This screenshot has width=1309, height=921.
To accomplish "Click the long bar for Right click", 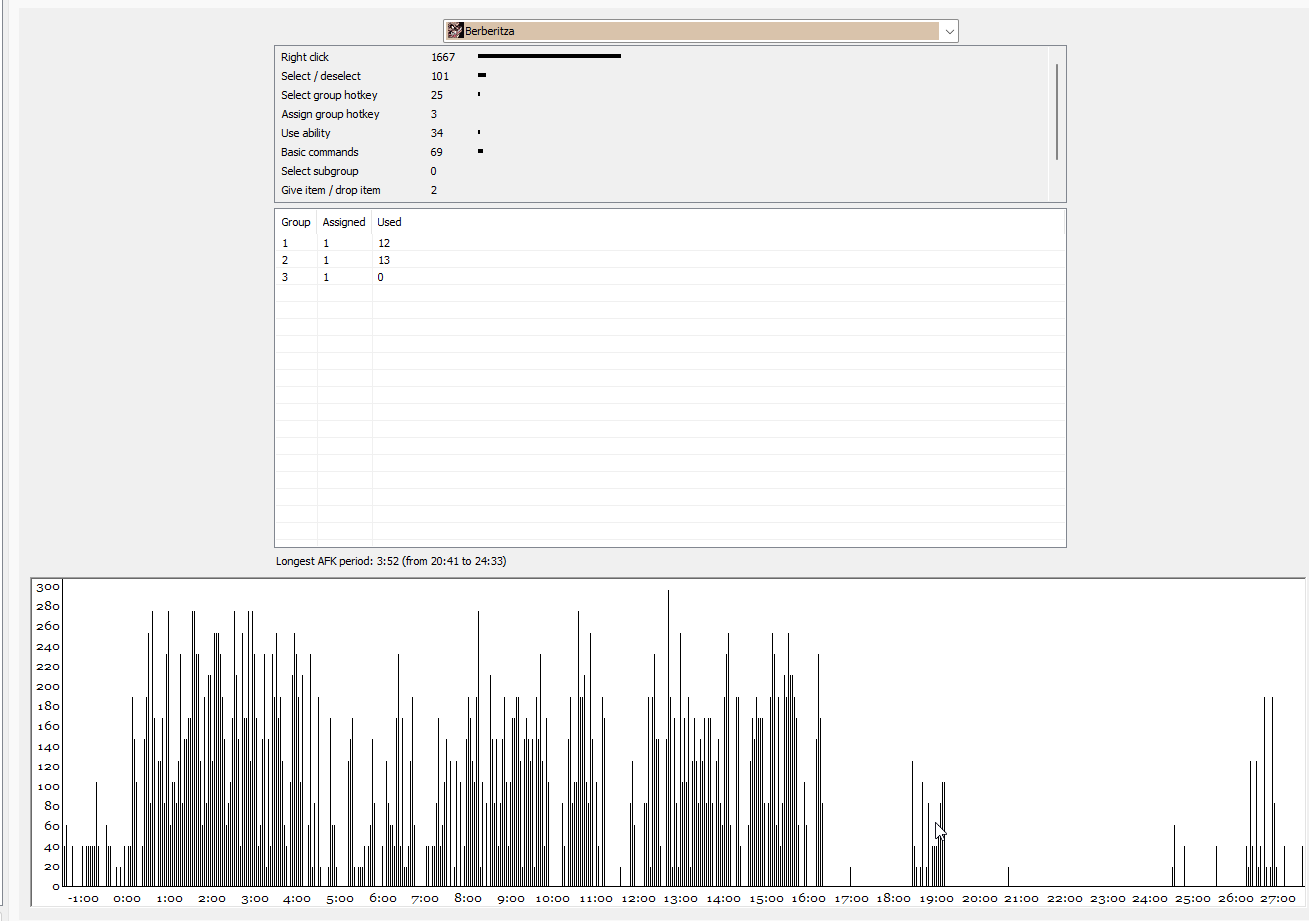I will coord(549,56).
